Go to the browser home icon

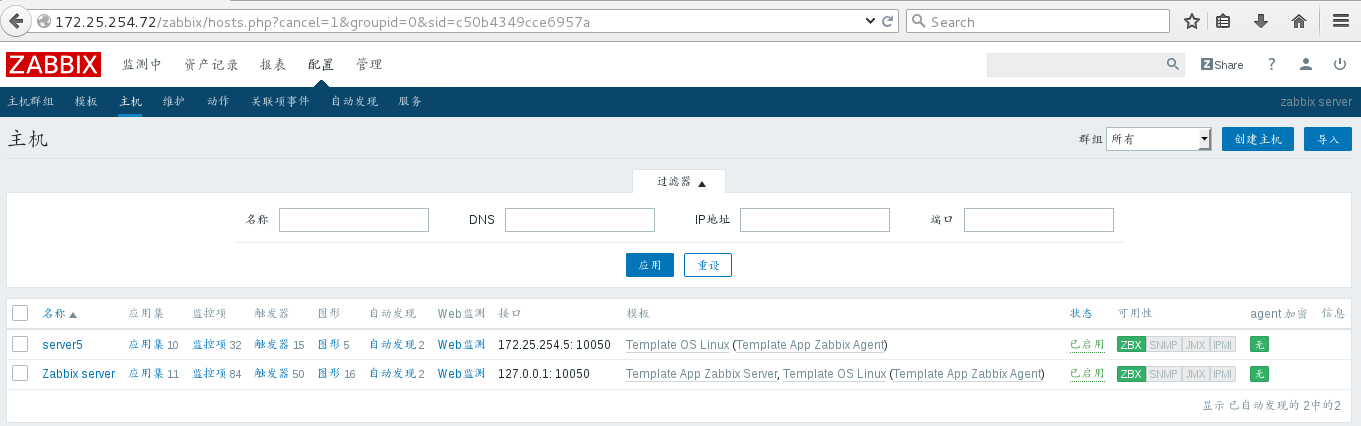[1299, 21]
